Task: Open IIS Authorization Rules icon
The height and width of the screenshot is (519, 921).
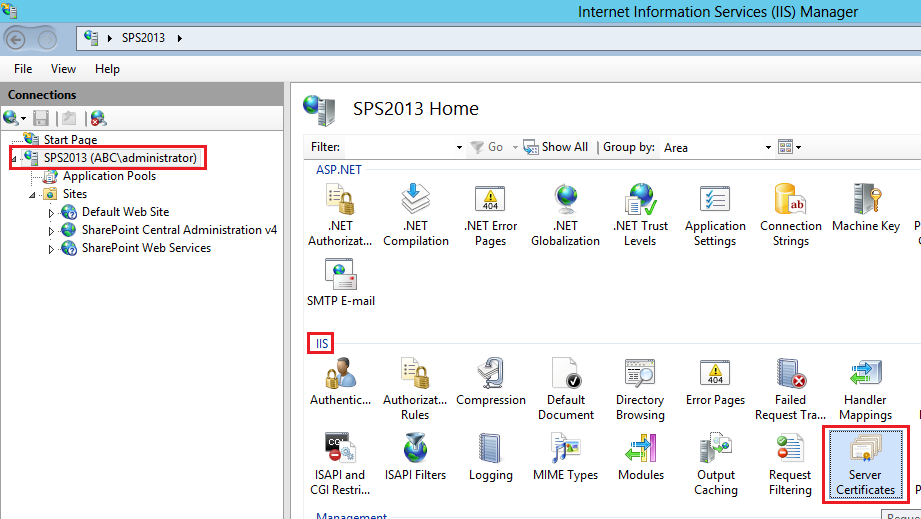Action: (x=415, y=389)
